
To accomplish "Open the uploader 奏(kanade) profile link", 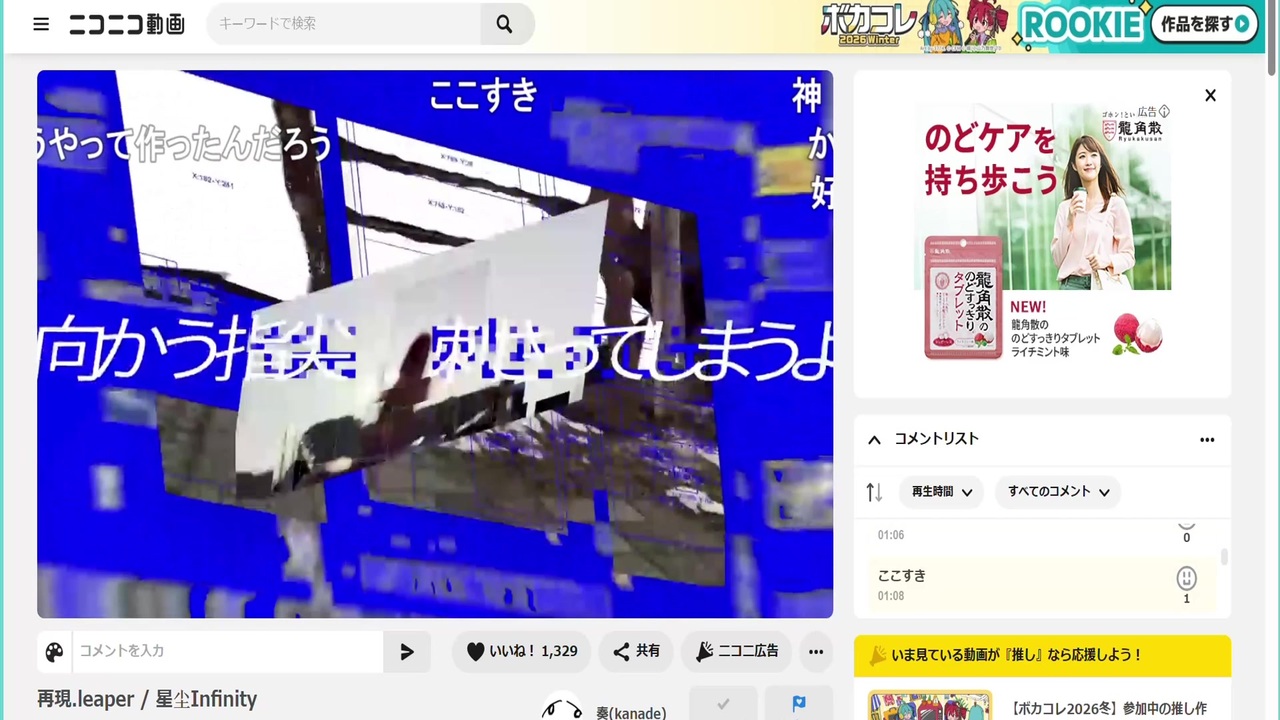I will tap(631, 712).
